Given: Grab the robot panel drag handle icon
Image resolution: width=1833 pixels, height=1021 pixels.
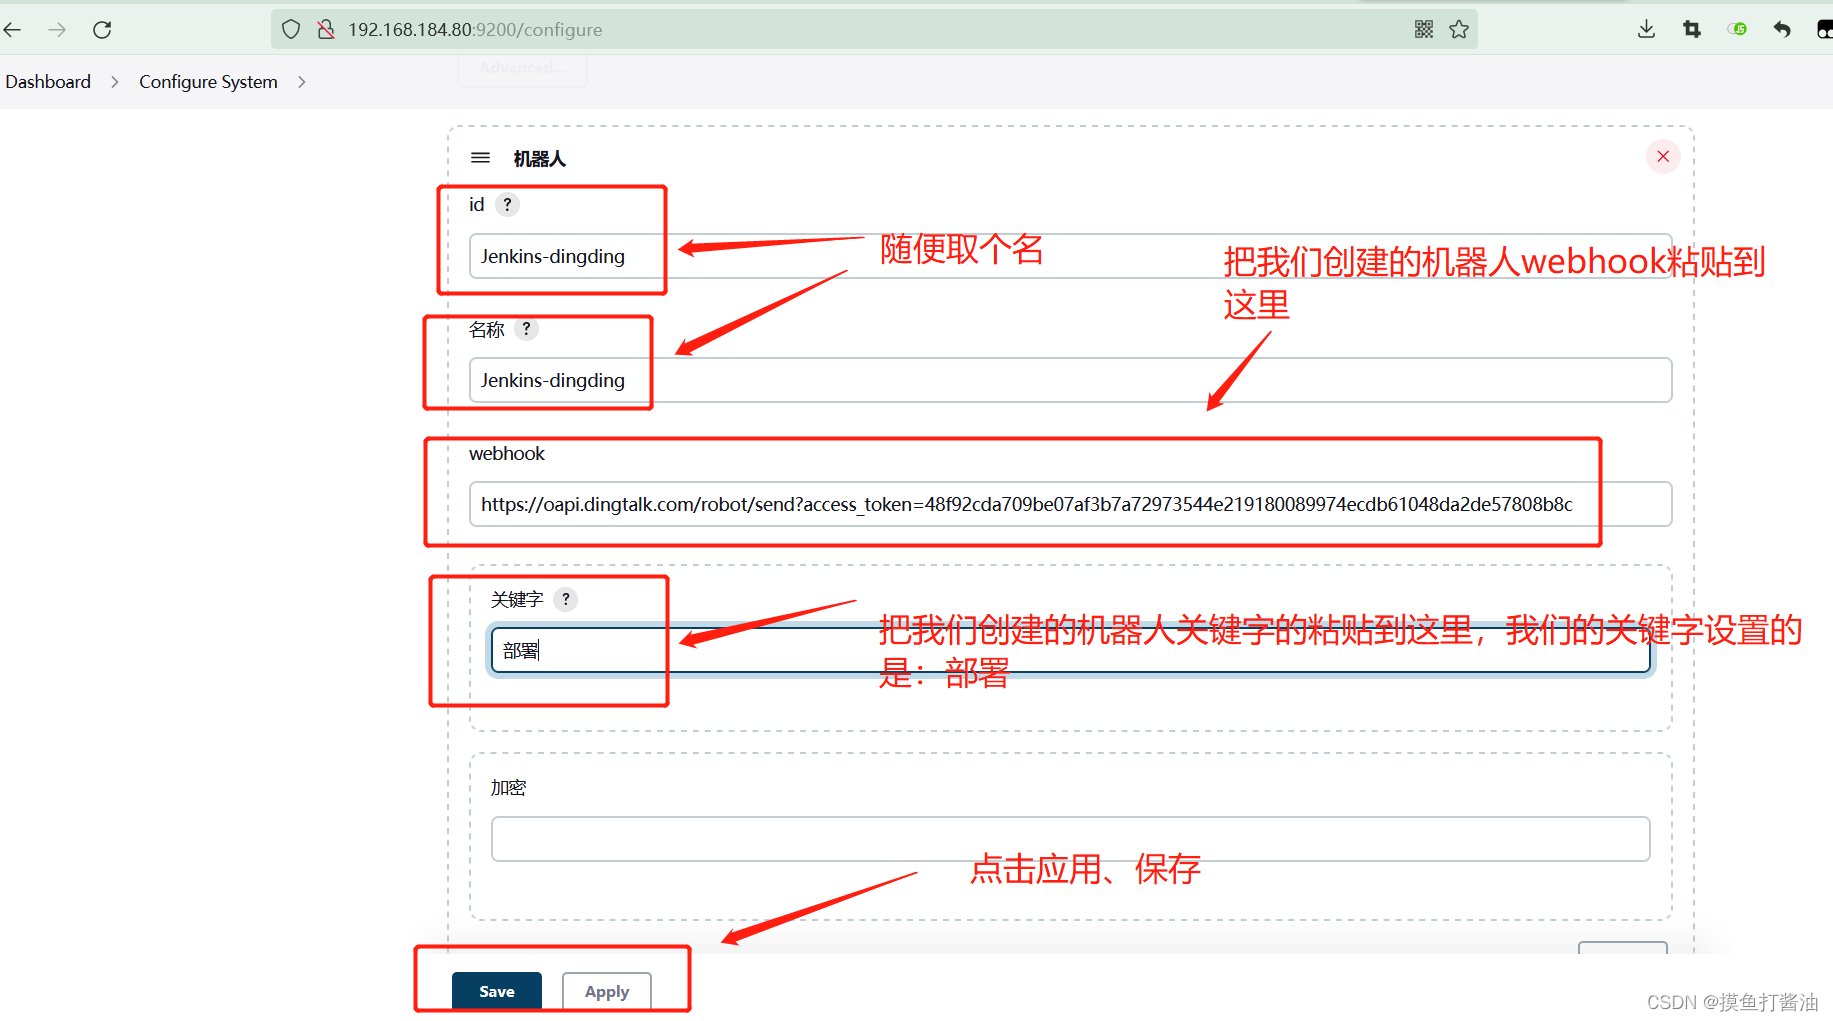Looking at the screenshot, I should (x=480, y=158).
